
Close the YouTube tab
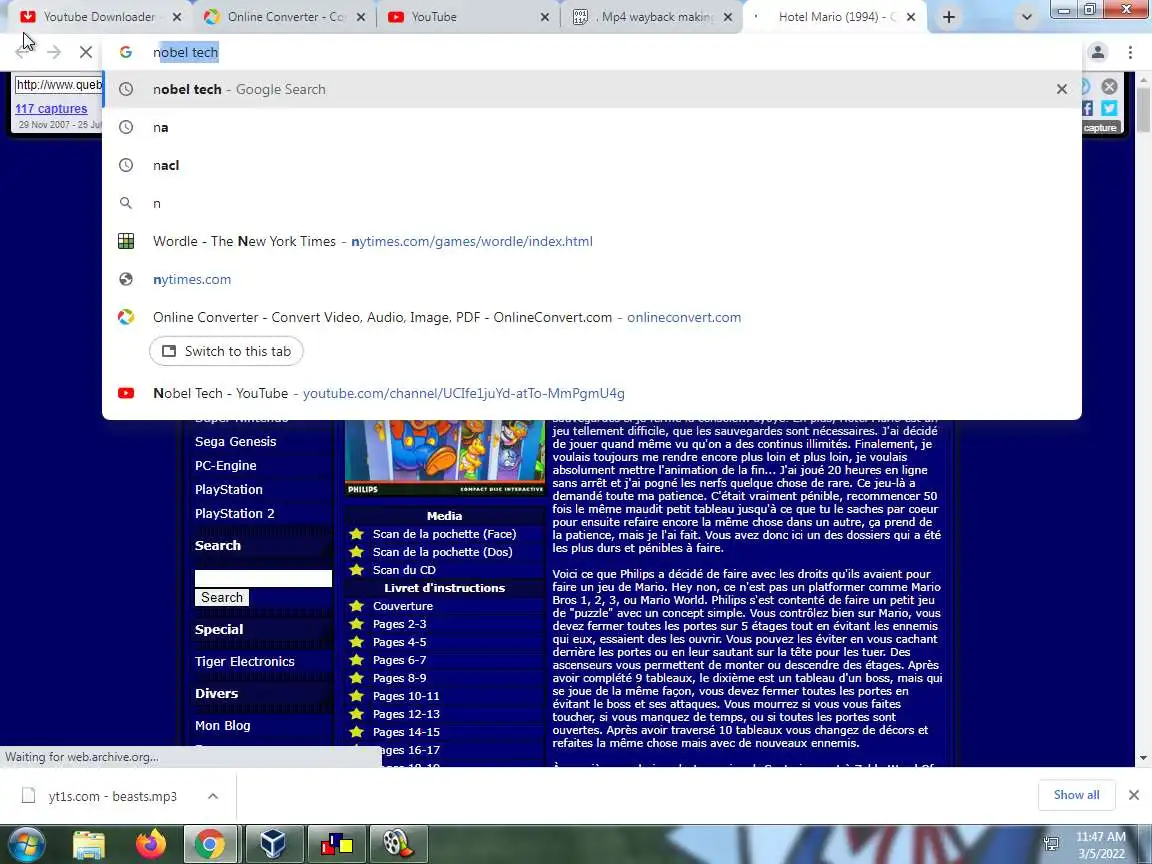(544, 17)
